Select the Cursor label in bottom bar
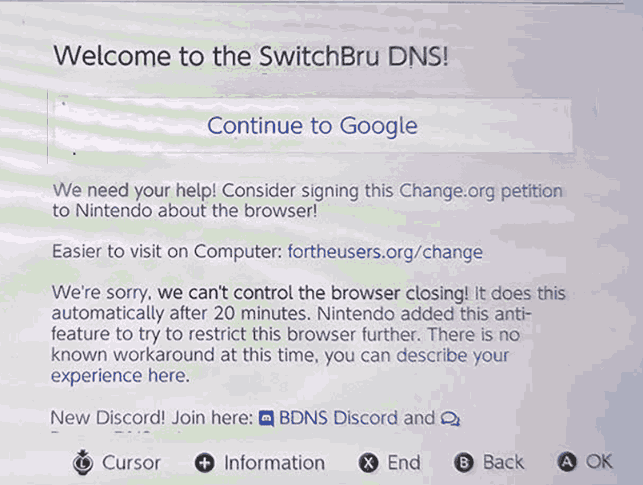643x485 pixels. pos(131,462)
